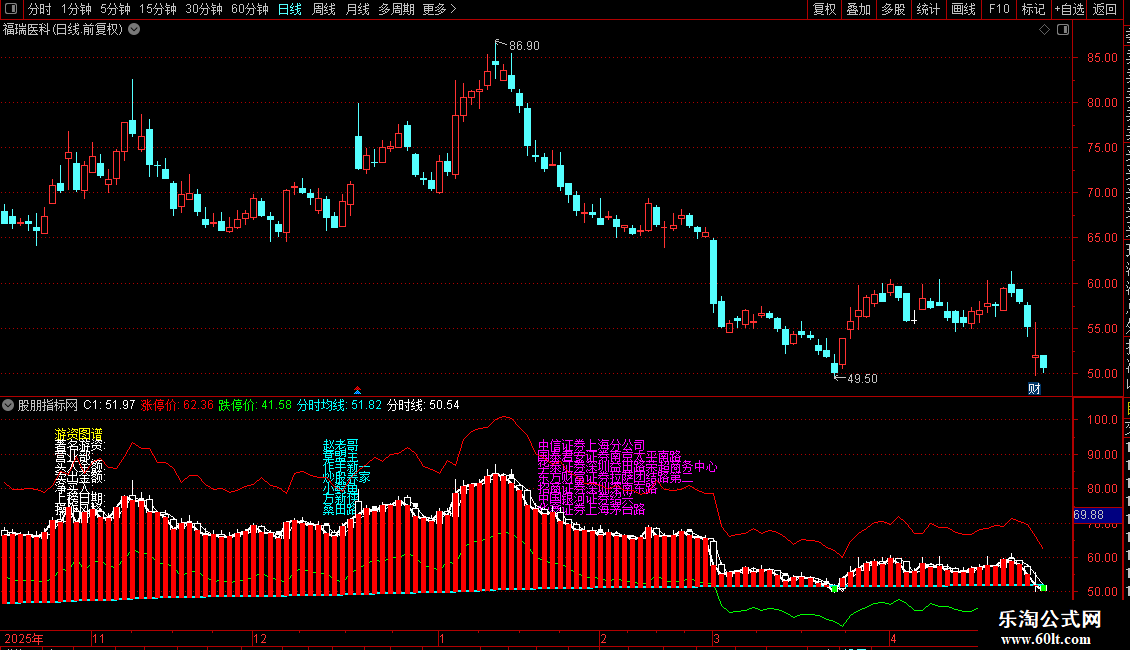Switch to 1分钟 period
This screenshot has width=1130, height=650.
76,9
